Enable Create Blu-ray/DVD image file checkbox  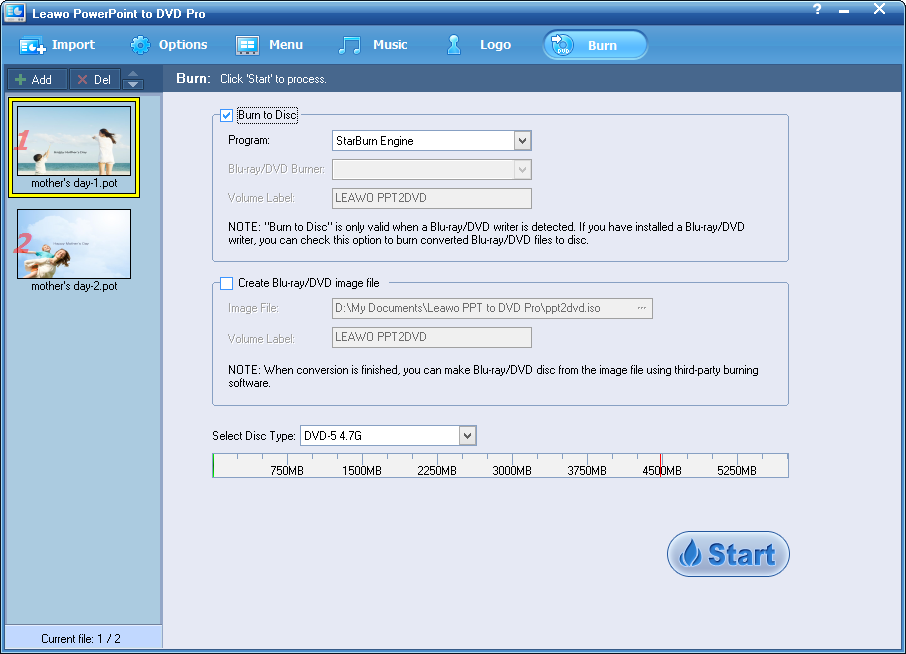226,283
